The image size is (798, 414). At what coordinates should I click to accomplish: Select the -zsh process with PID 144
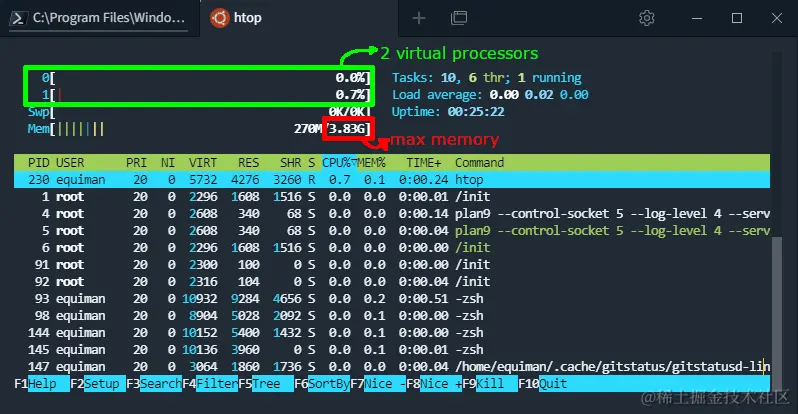pyautogui.click(x=392, y=333)
